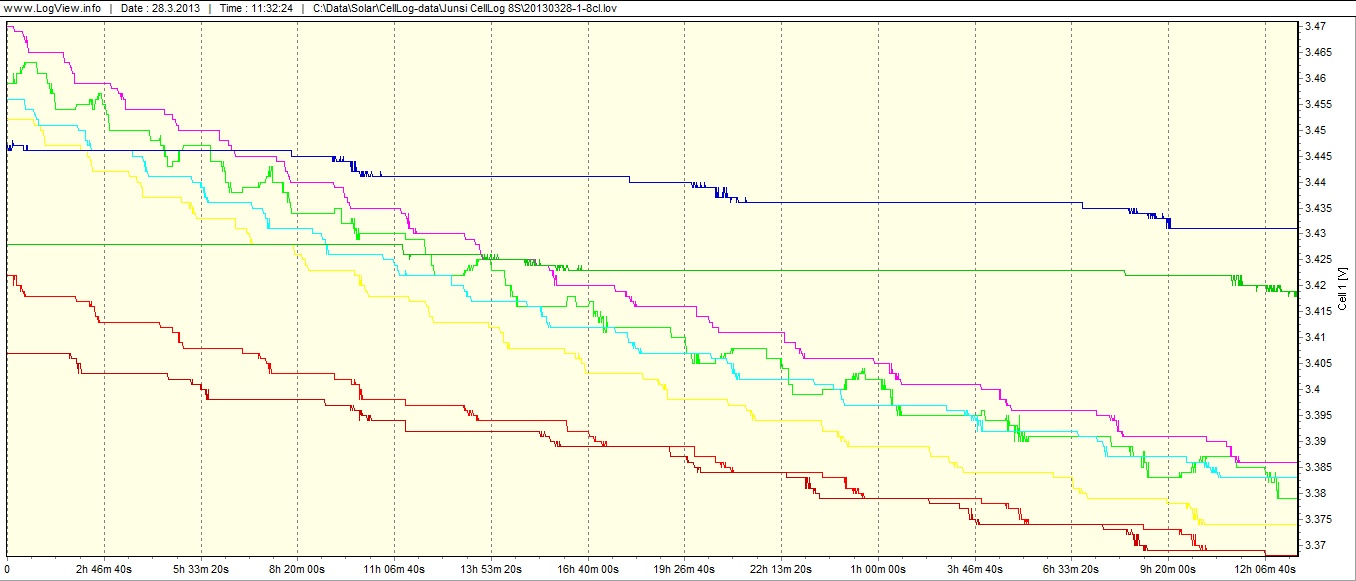Click the 0 origin time axis label

pos(8,569)
